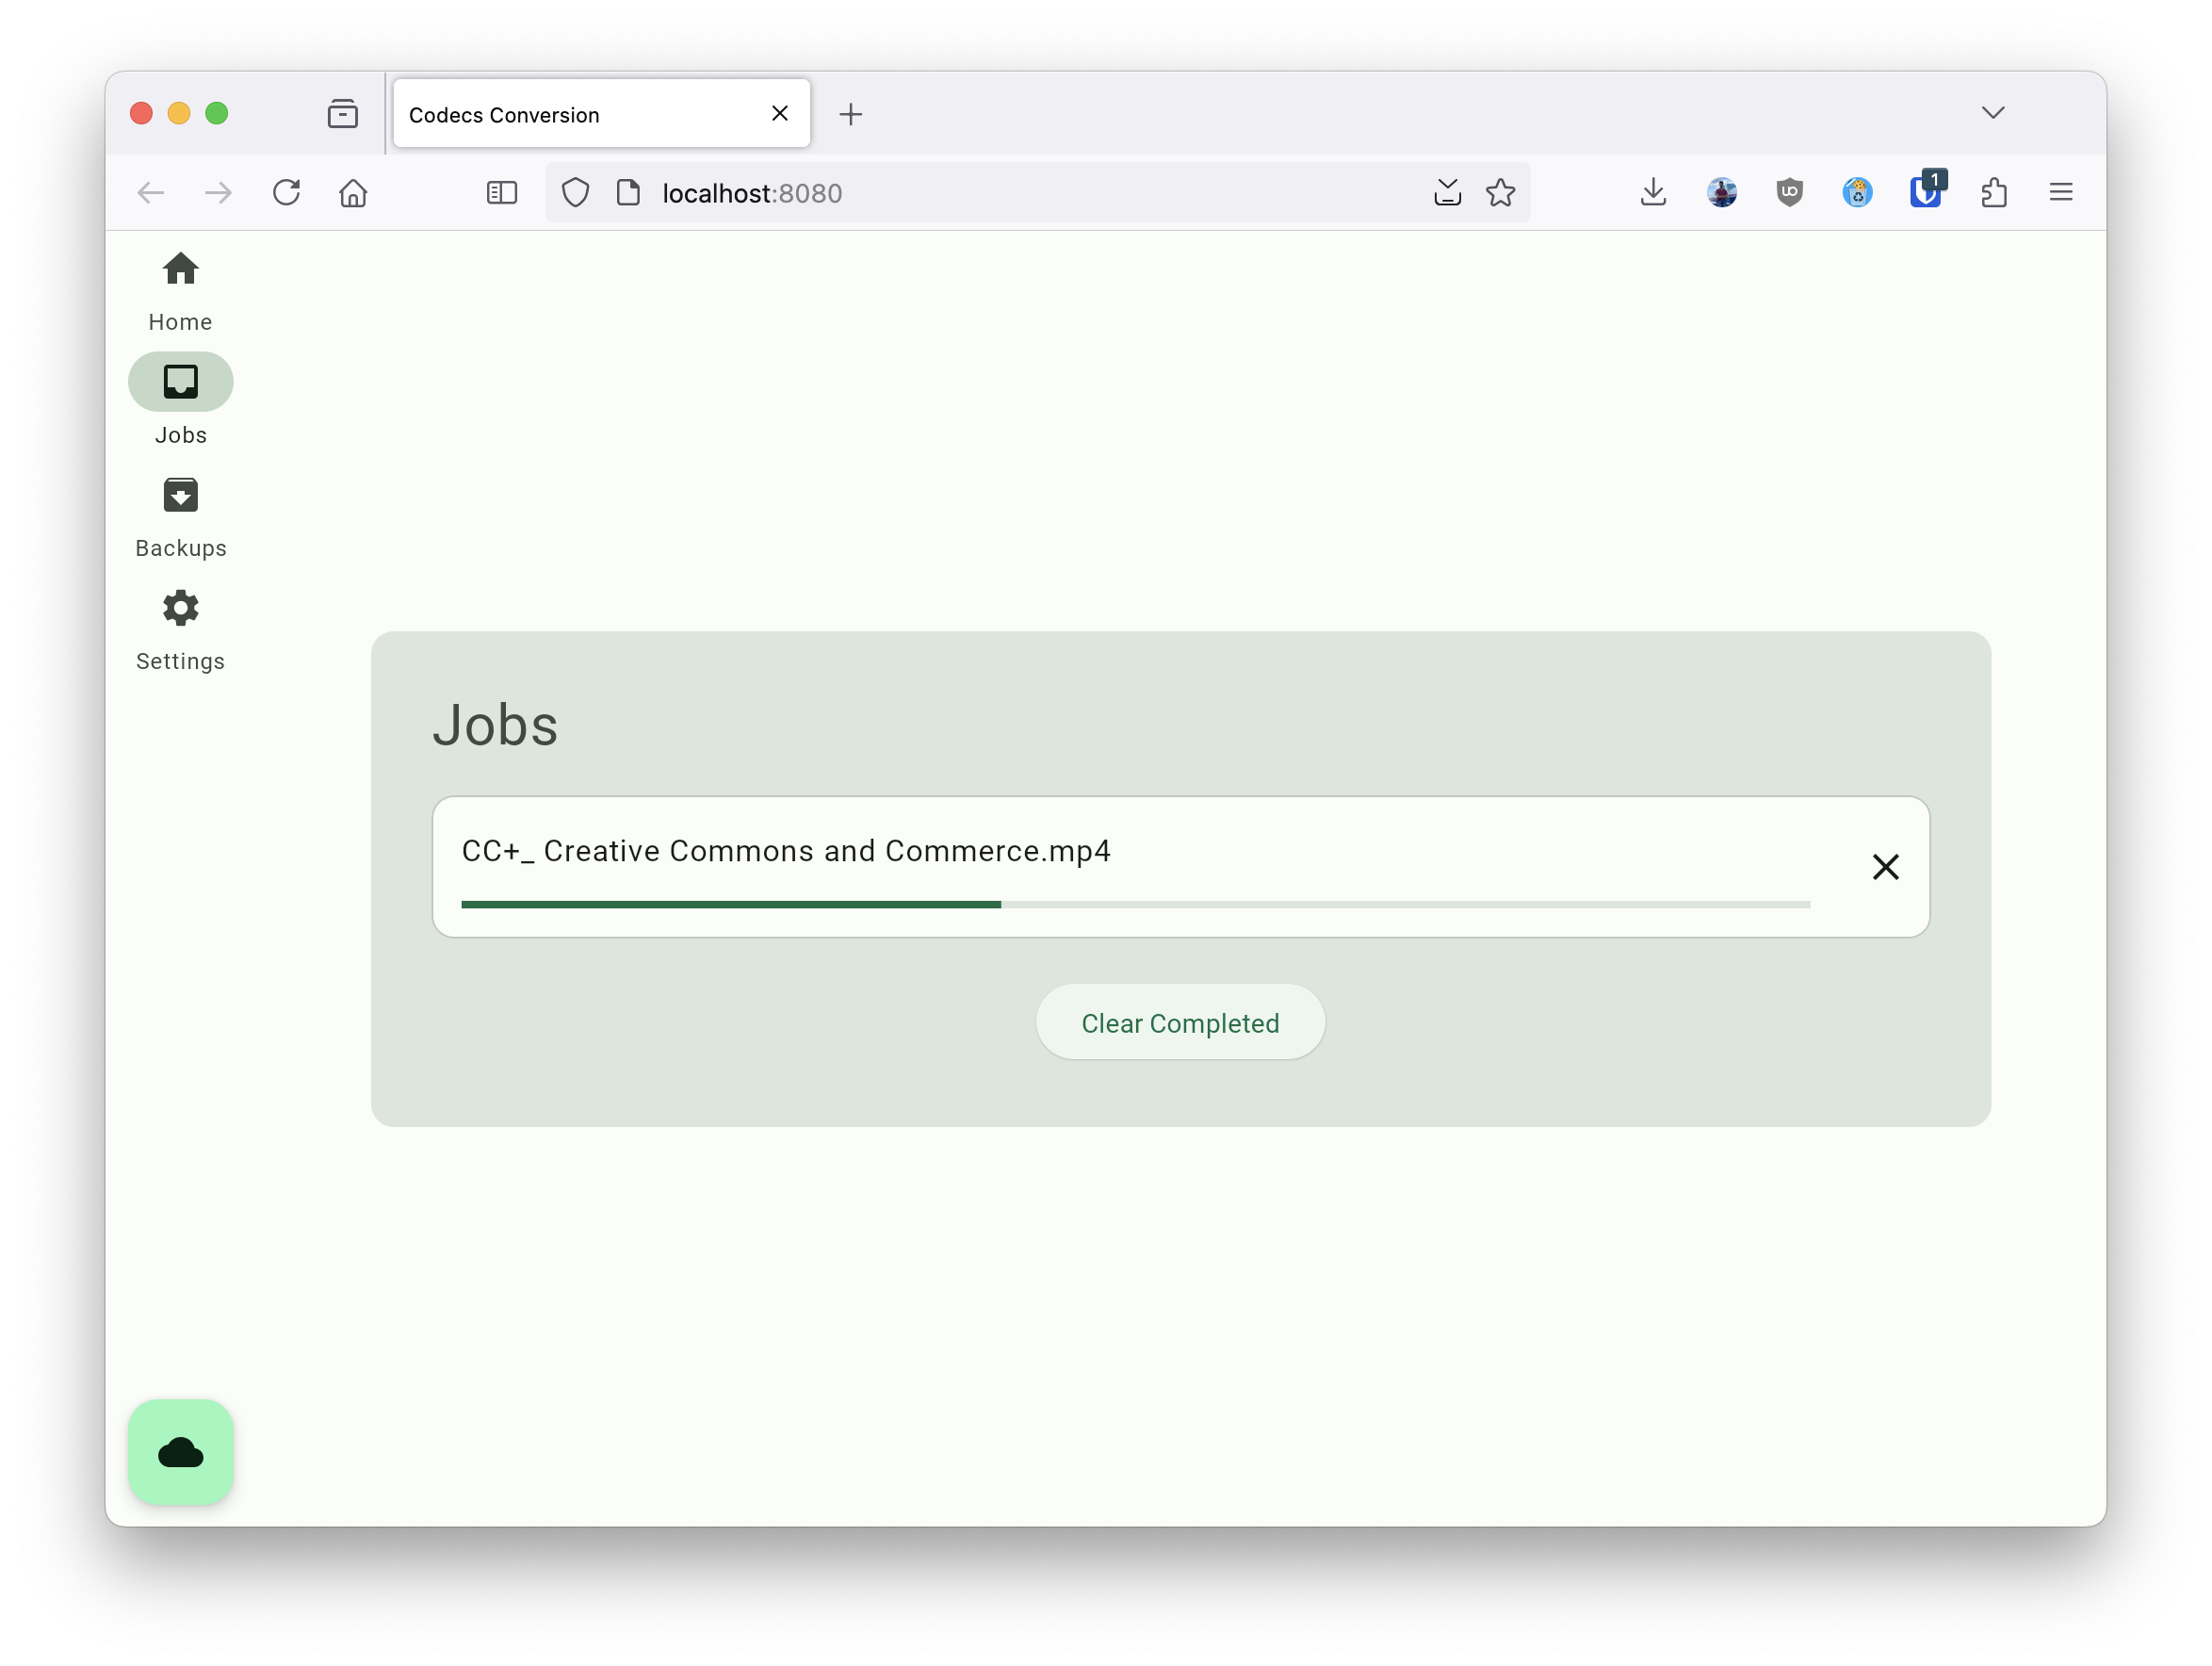Image resolution: width=2212 pixels, height=1666 pixels.
Task: Open the Backups section icon
Action: pyautogui.click(x=180, y=494)
